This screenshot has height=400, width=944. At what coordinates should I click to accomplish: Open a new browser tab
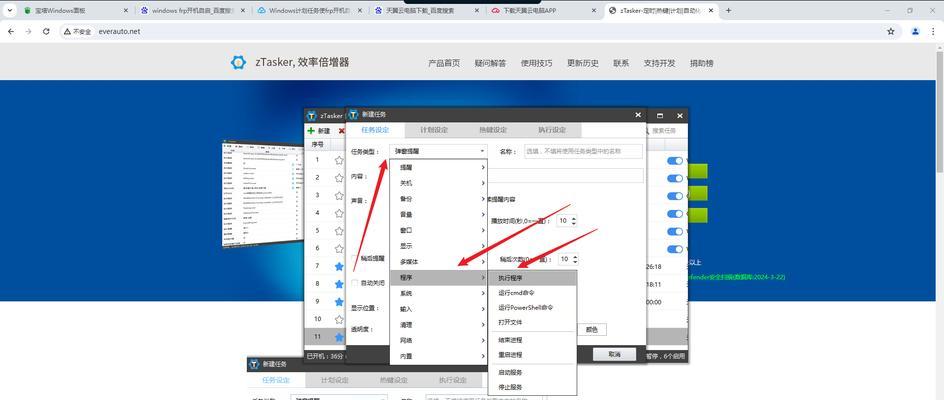728,10
